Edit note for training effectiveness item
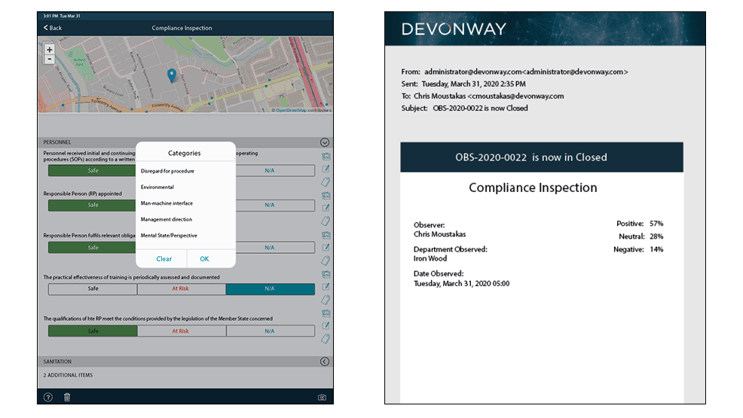 point(326,287)
